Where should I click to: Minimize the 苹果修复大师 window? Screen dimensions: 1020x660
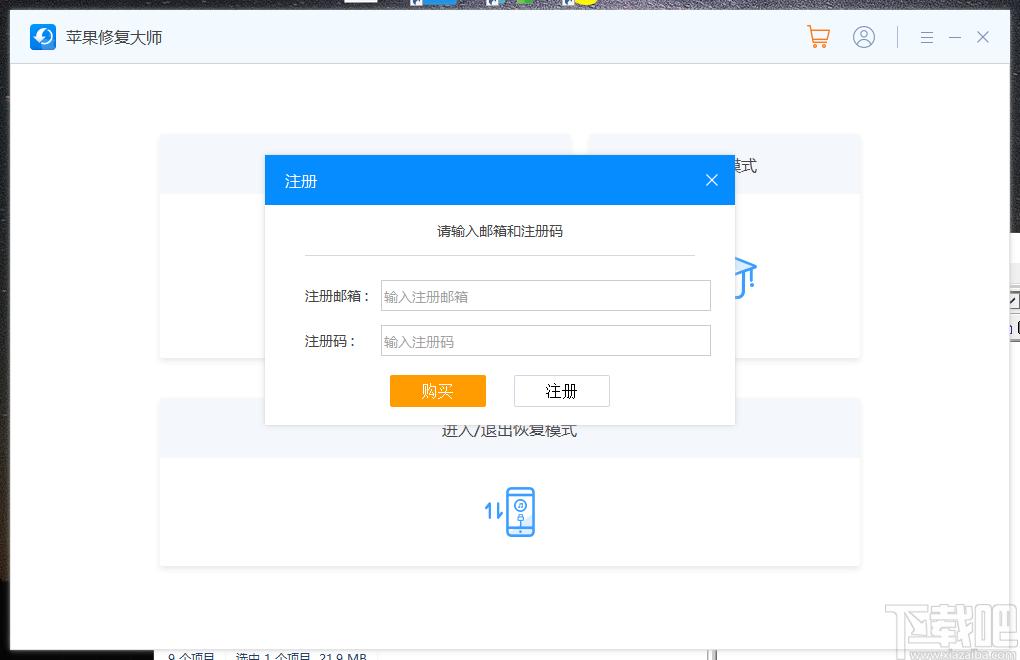point(955,37)
